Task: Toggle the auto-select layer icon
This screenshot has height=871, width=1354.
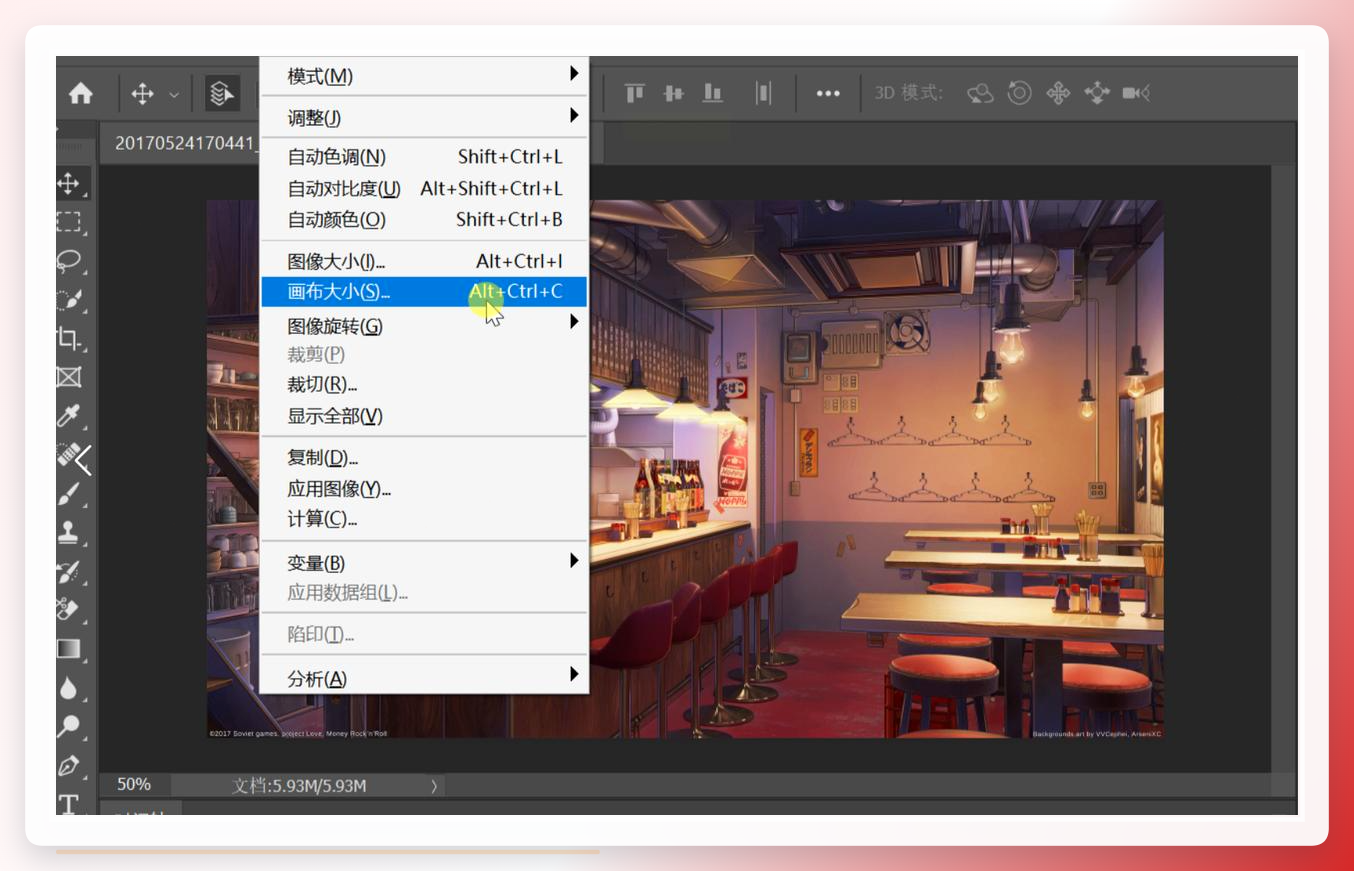Action: pyautogui.click(x=222, y=93)
